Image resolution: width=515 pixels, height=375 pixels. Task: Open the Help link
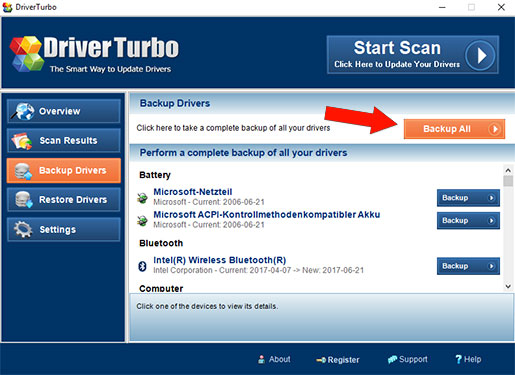(x=468, y=359)
